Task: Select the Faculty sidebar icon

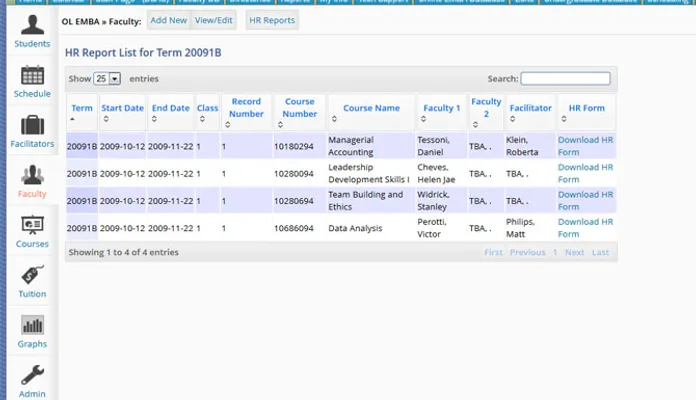Action: point(32,180)
